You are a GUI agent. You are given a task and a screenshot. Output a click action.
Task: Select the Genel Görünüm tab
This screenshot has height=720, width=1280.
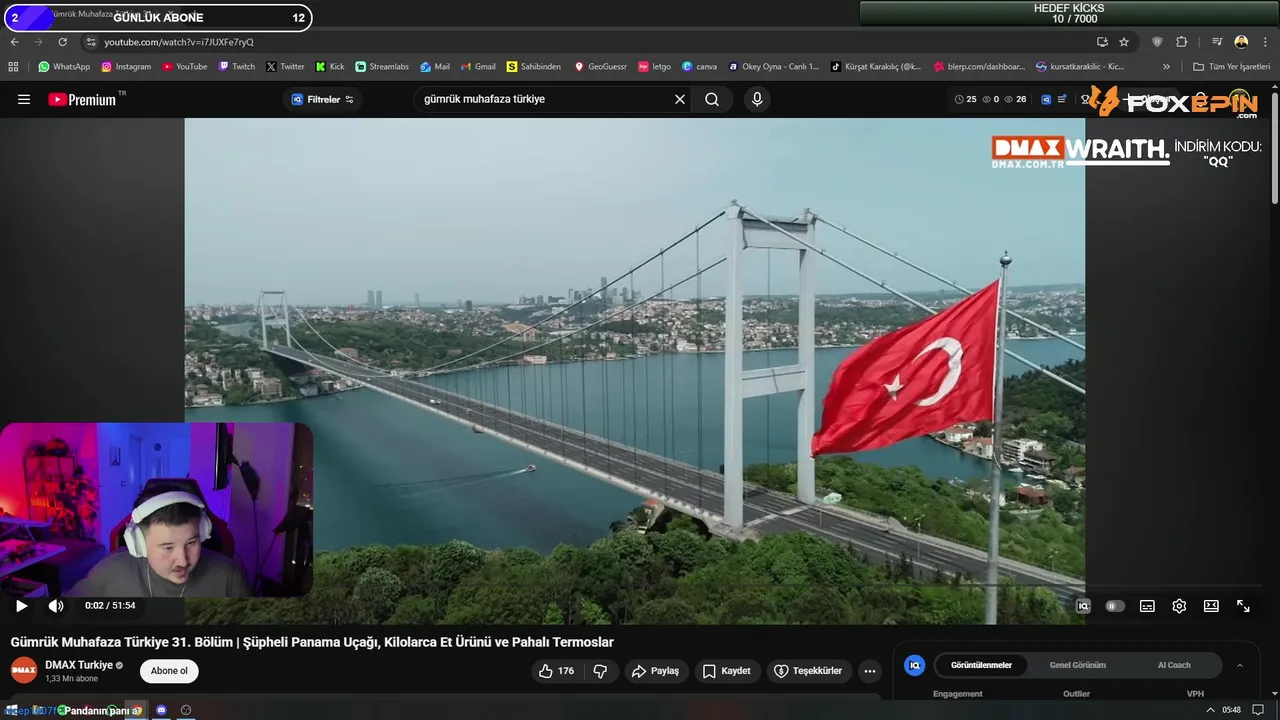[x=1078, y=665]
